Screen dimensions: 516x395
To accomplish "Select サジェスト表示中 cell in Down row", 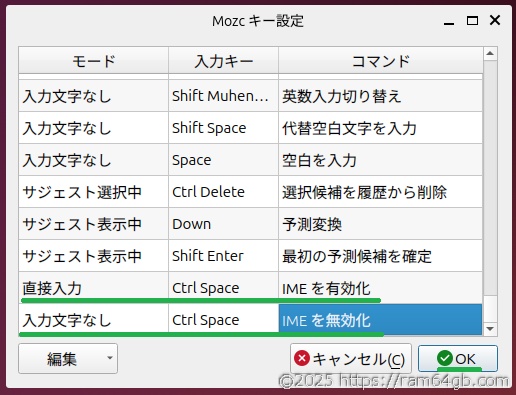I will (x=94, y=224).
